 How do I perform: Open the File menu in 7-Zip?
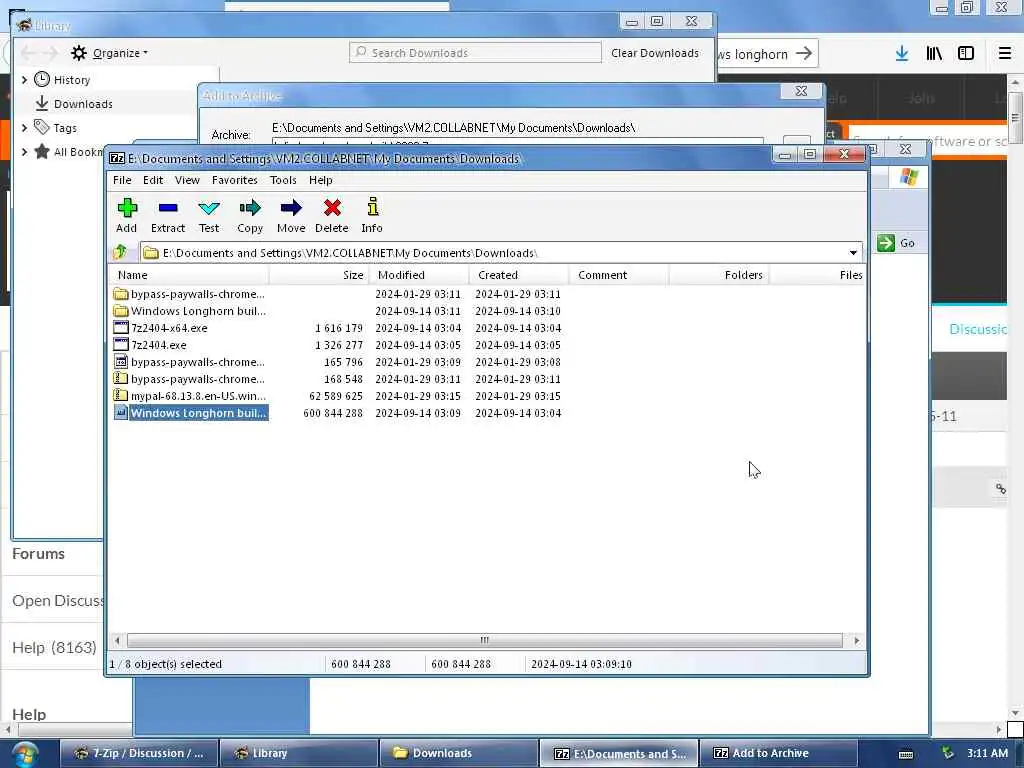(x=122, y=180)
